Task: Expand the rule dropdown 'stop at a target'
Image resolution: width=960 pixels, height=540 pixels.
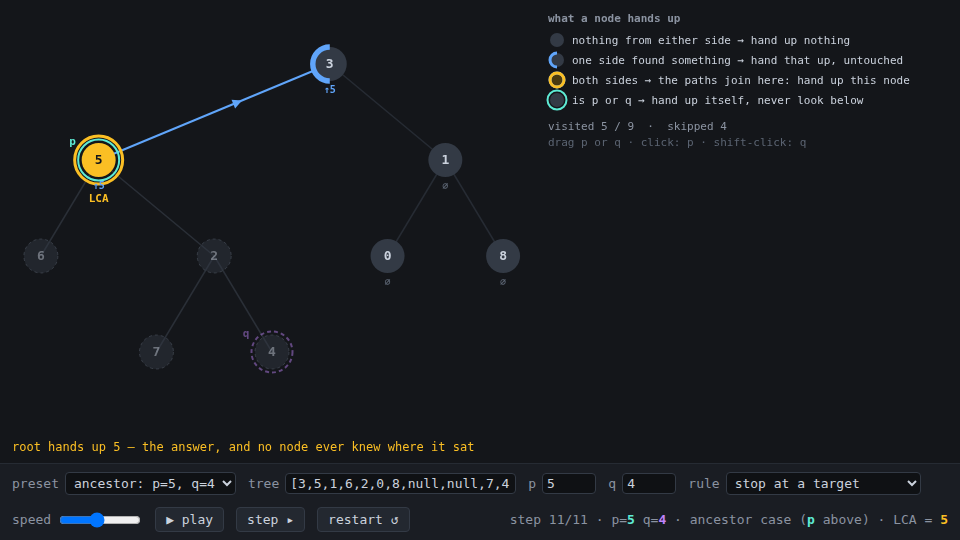Action: (x=823, y=484)
